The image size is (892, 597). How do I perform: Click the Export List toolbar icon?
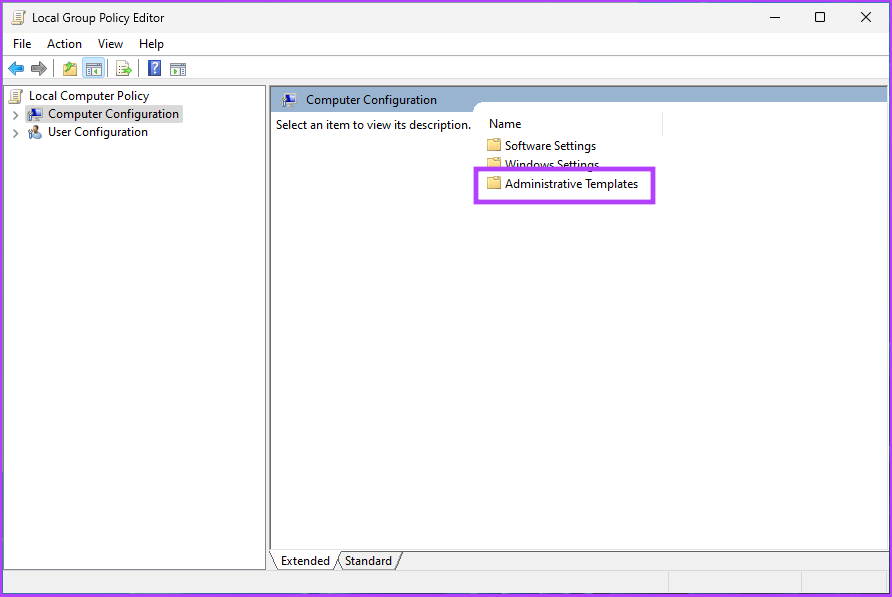click(x=123, y=69)
